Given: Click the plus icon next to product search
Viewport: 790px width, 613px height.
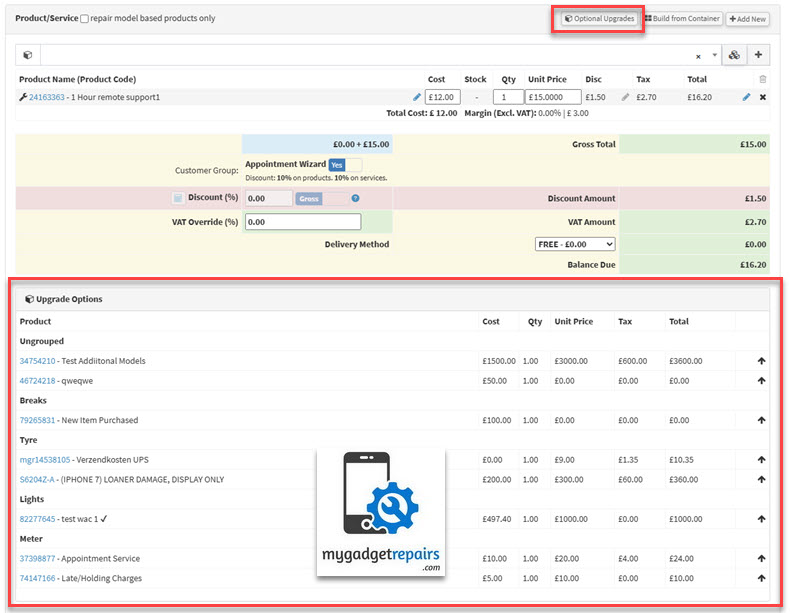Looking at the screenshot, I should 760,56.
